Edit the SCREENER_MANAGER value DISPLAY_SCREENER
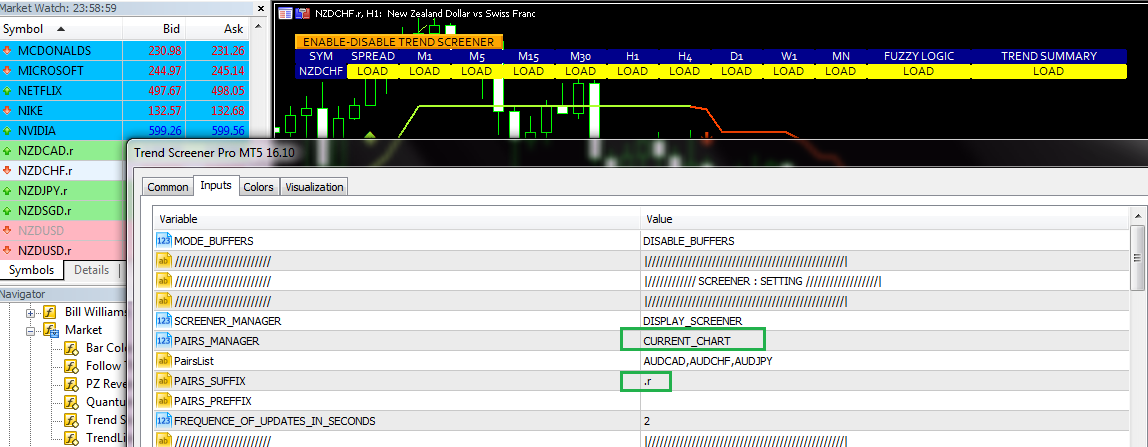Screen dimensions: 1148x447 pos(884,320)
